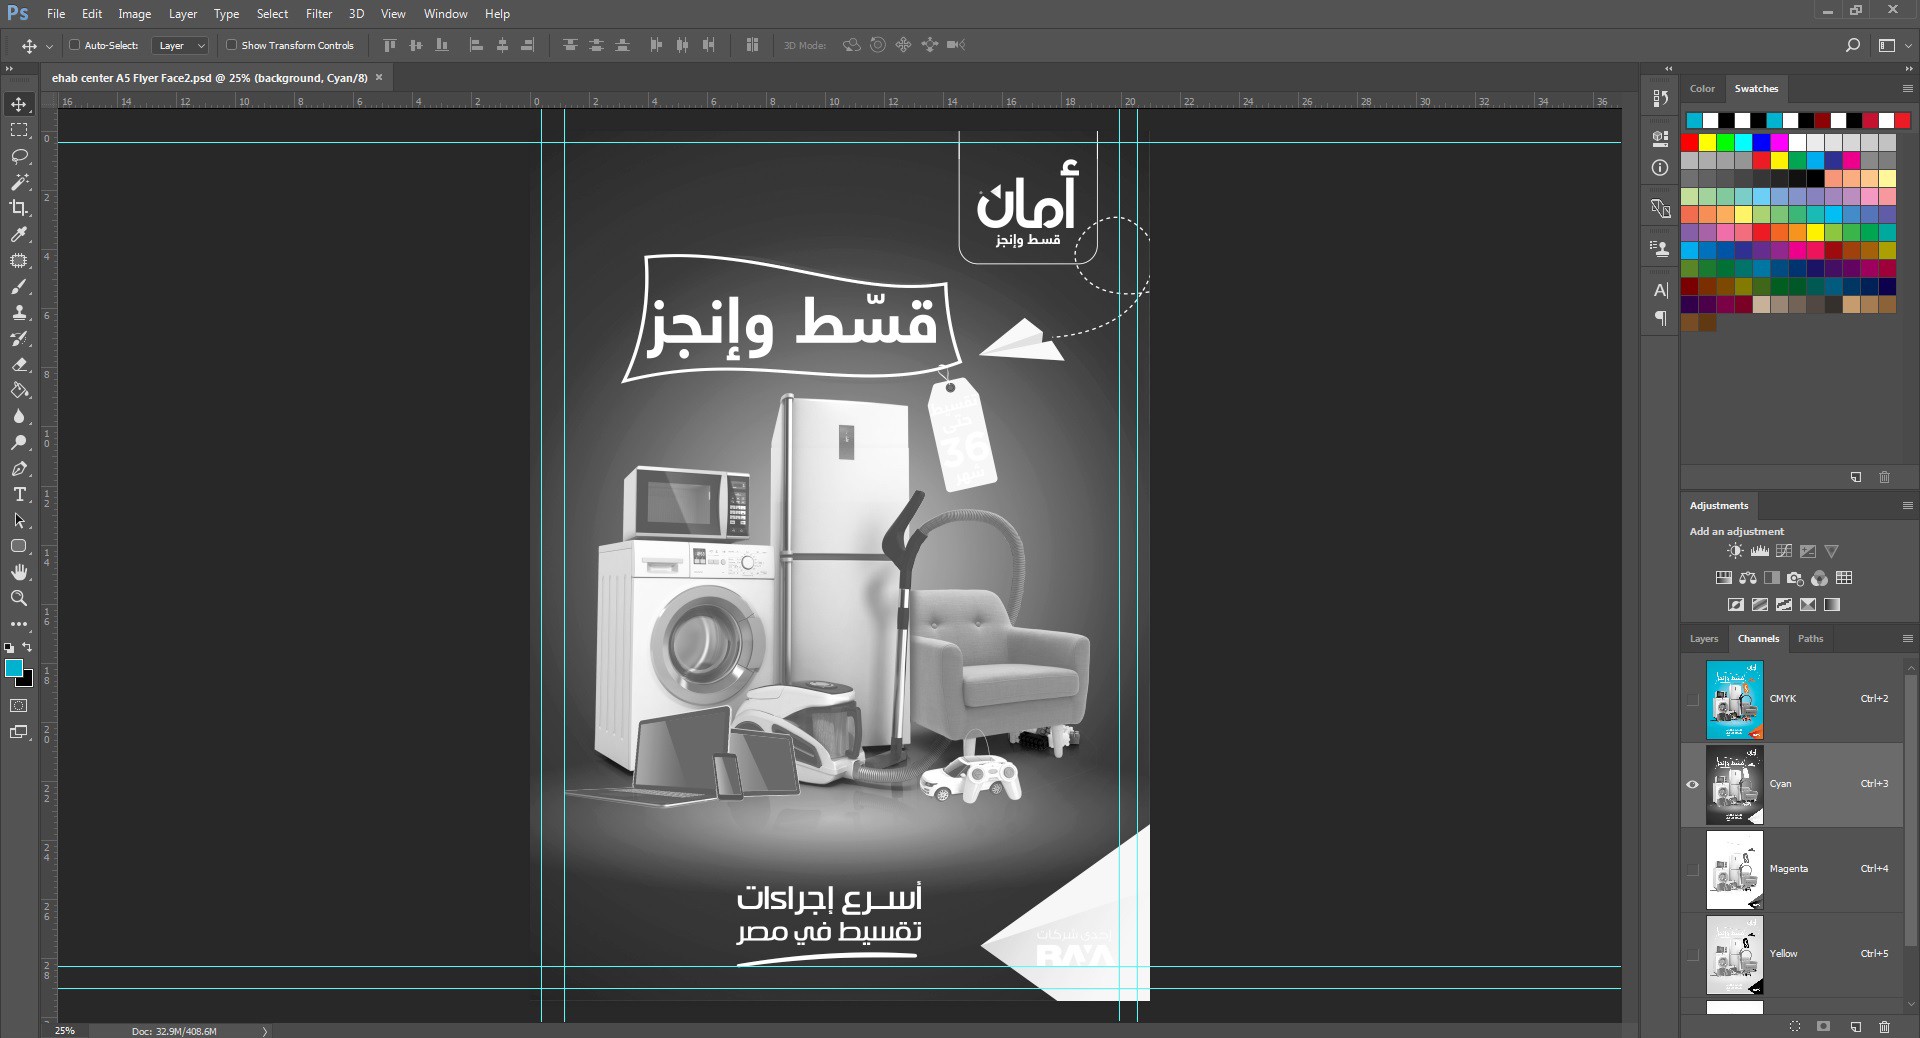Enable the Auto-Select checkbox
The width and height of the screenshot is (1920, 1038).
click(x=74, y=45)
